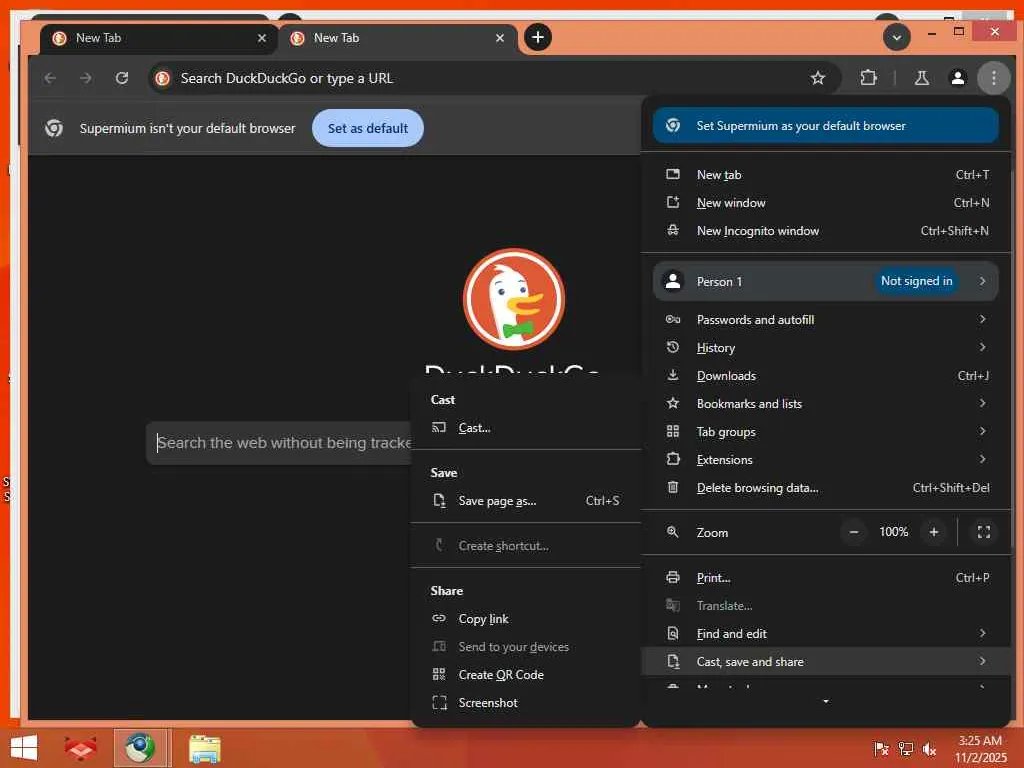Open the red app icon in taskbar
Image resolution: width=1024 pixels, height=768 pixels.
(80, 748)
